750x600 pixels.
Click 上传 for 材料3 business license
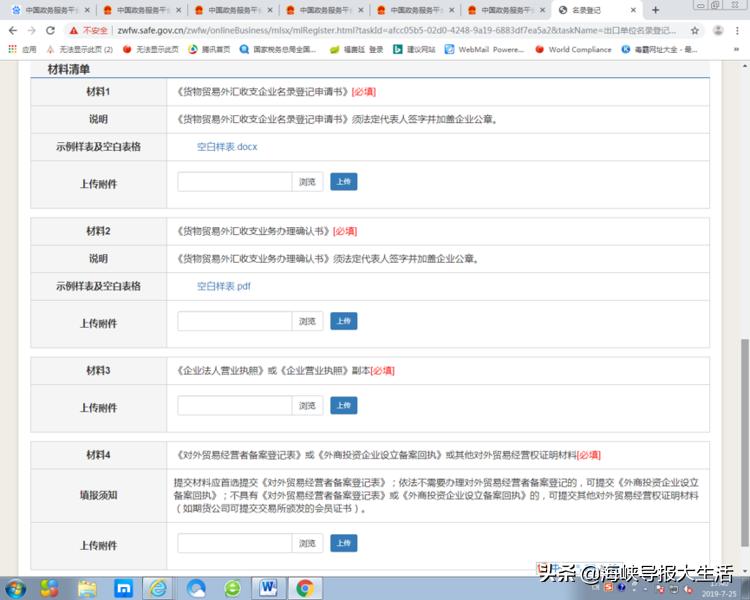tap(343, 405)
